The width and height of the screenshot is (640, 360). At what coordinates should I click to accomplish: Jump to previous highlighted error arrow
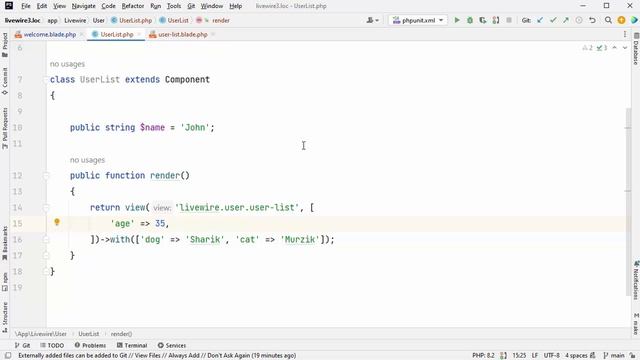pos(614,48)
